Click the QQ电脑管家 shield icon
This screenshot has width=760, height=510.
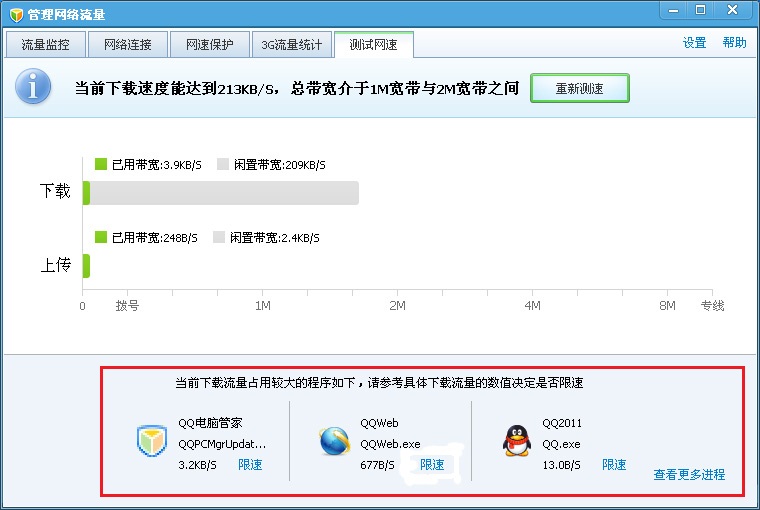point(151,440)
